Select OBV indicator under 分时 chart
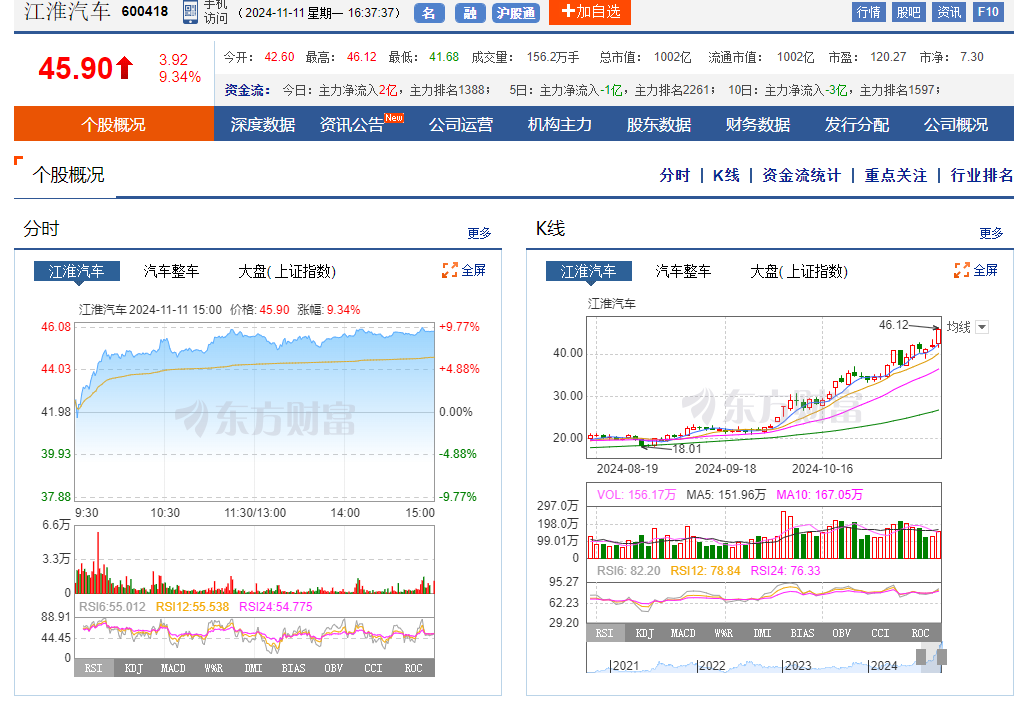 pos(333,668)
